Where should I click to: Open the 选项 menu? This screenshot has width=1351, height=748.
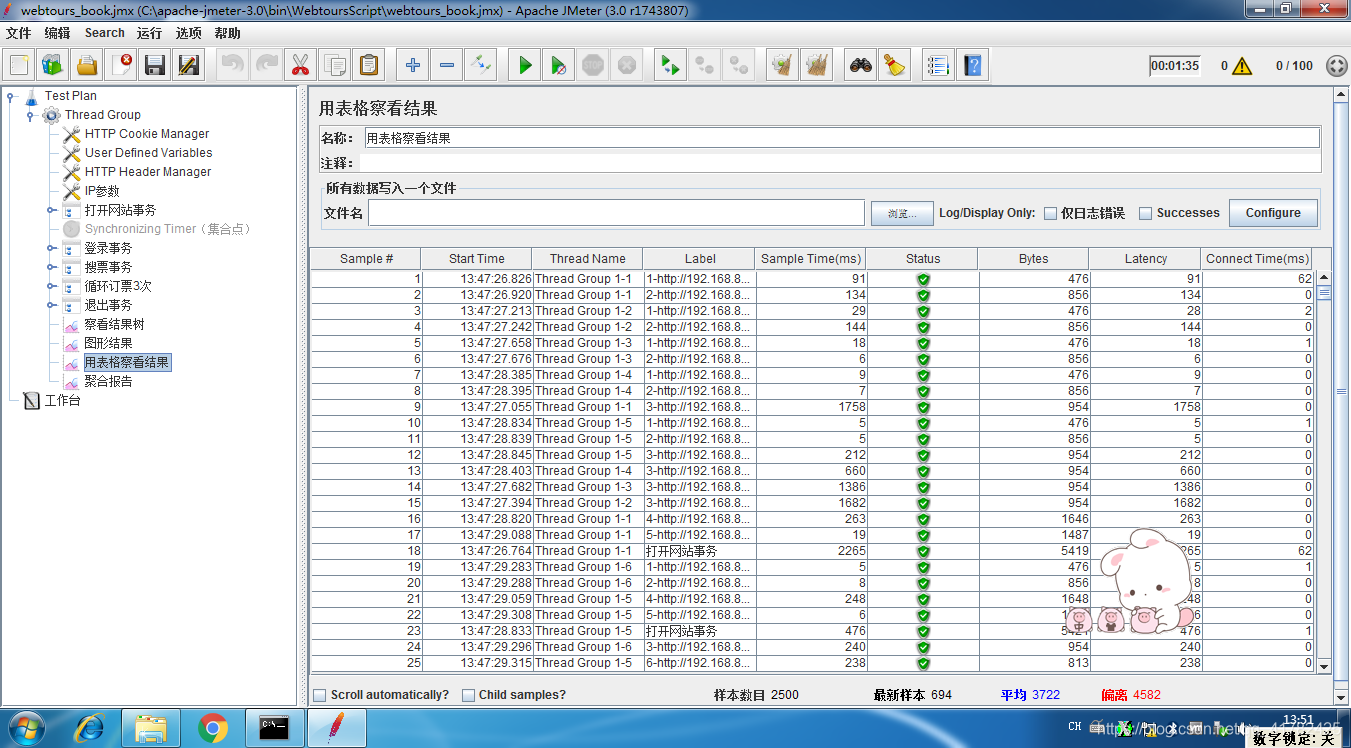tap(188, 33)
